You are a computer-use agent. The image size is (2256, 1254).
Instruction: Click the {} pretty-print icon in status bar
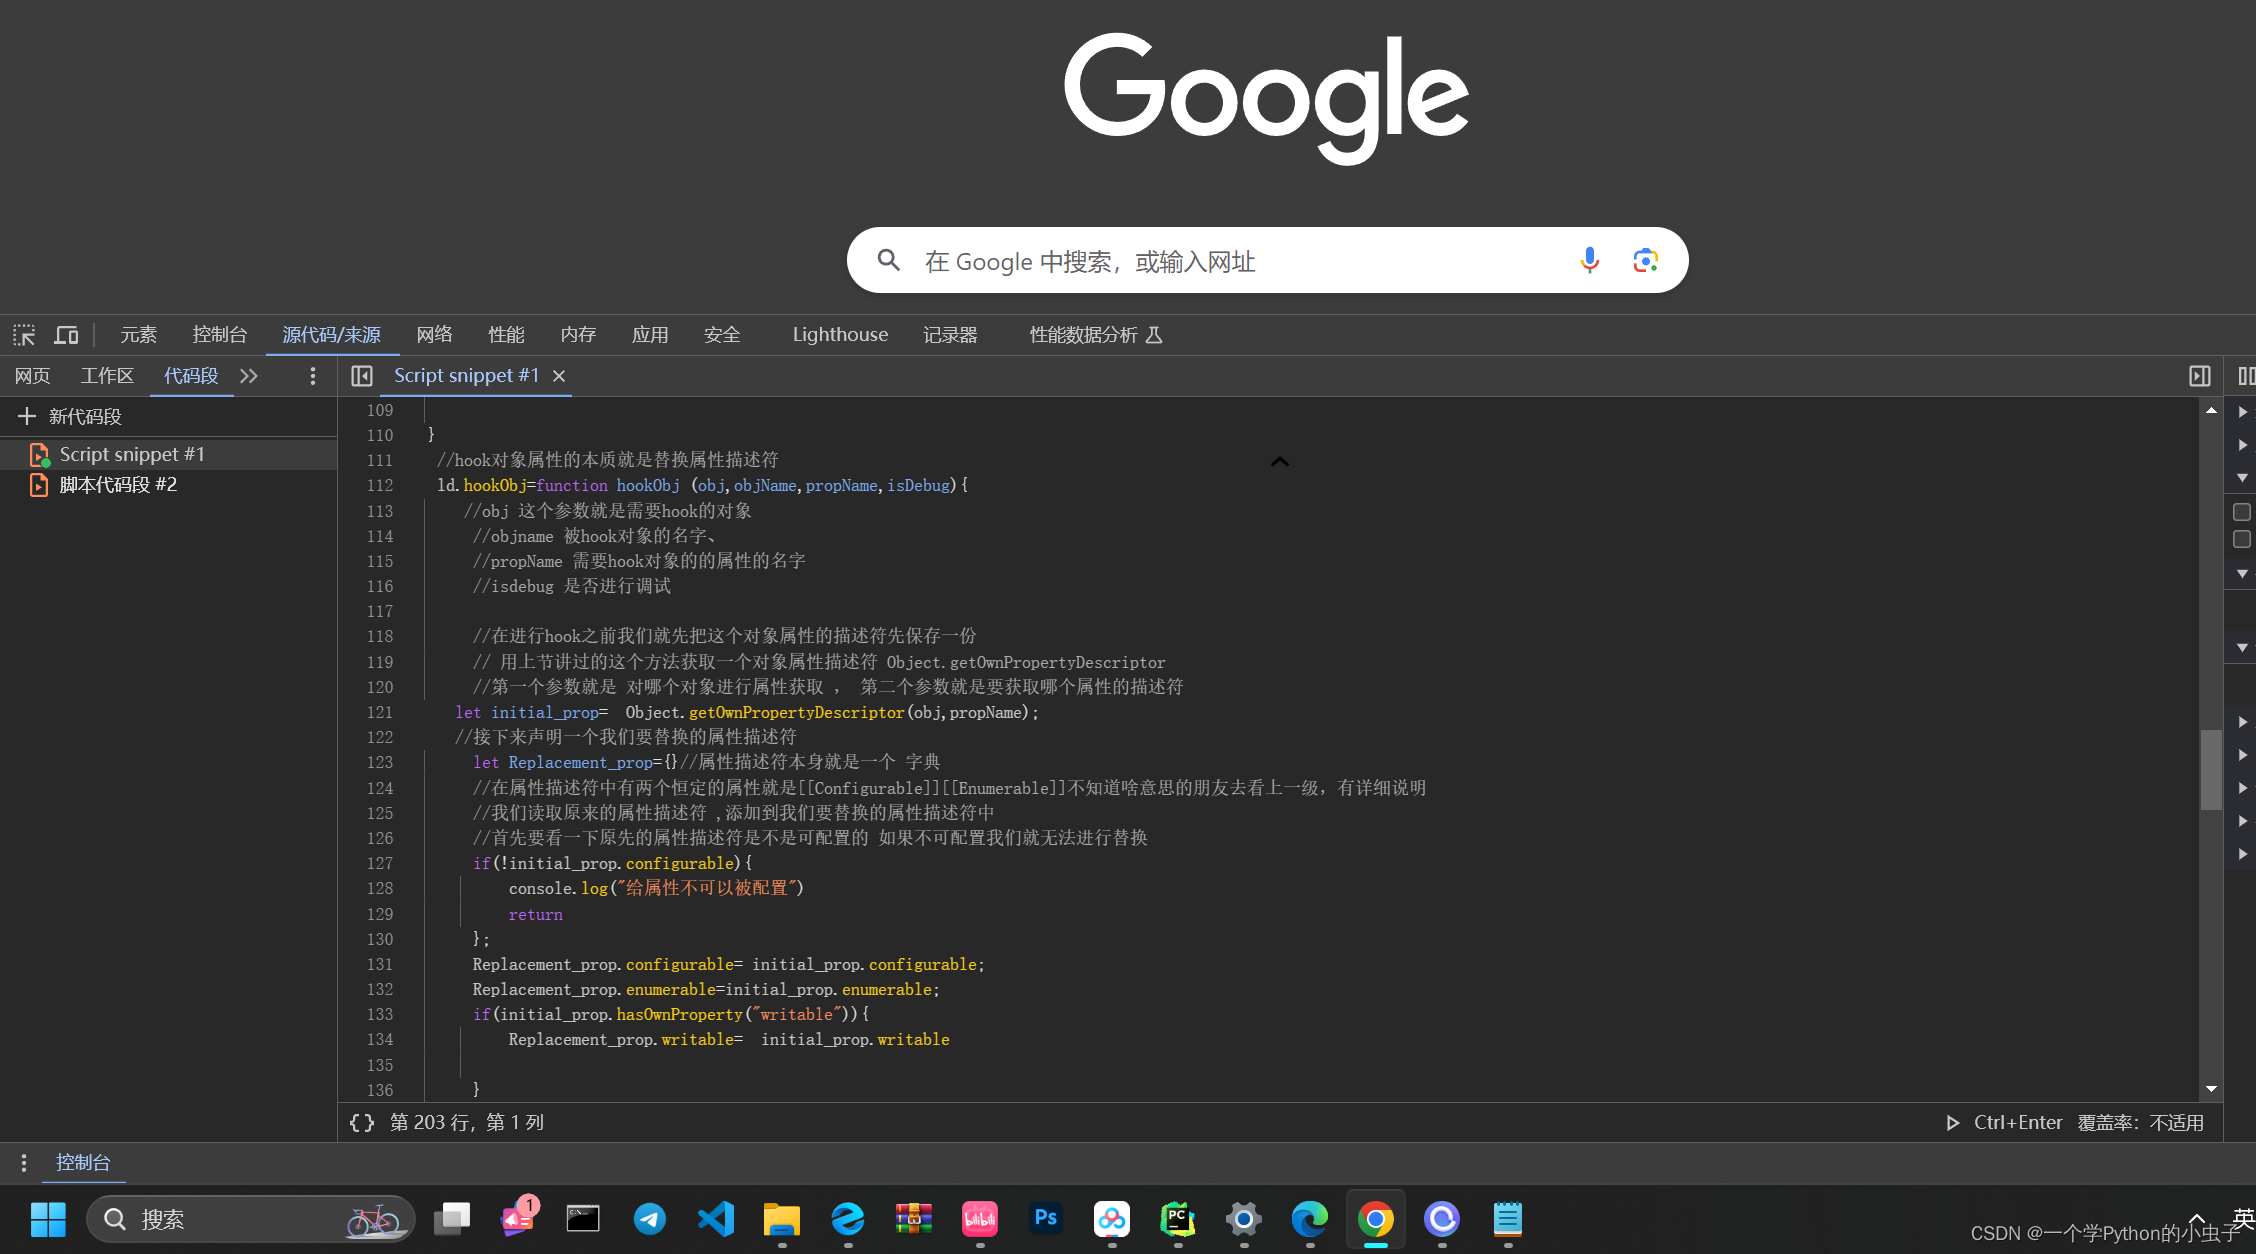coord(361,1122)
